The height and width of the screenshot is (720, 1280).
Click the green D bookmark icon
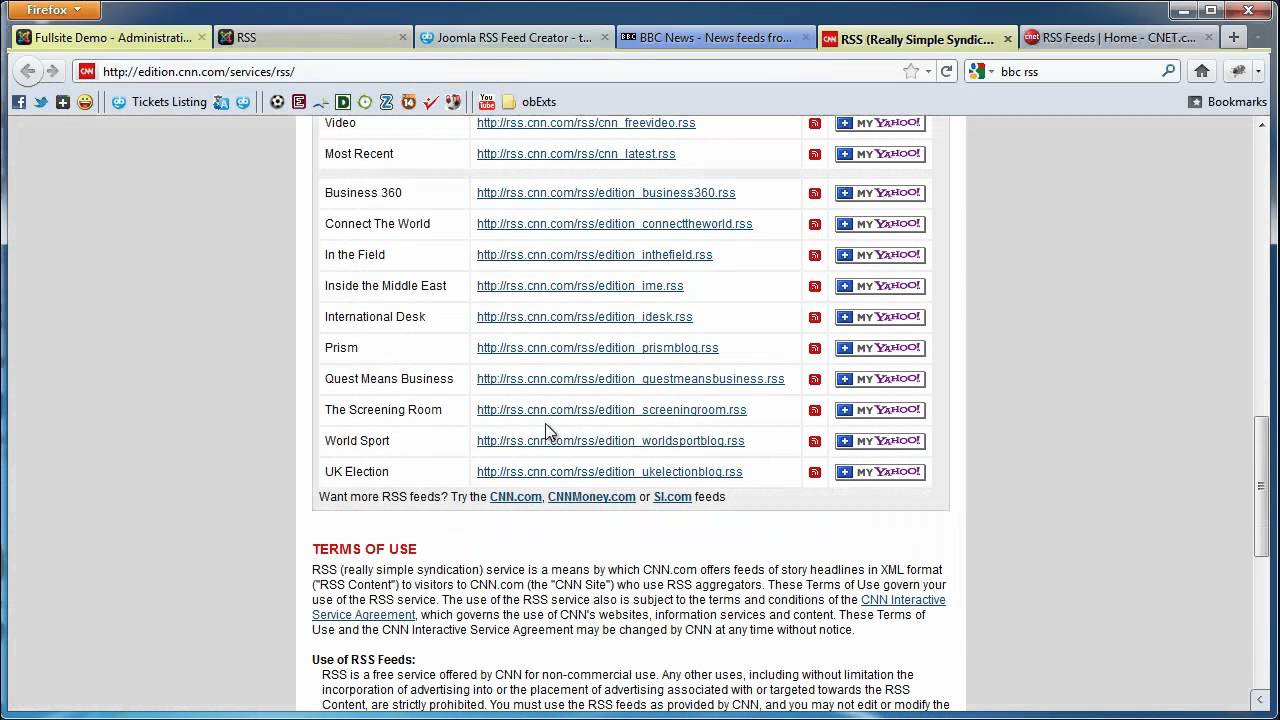tap(343, 102)
